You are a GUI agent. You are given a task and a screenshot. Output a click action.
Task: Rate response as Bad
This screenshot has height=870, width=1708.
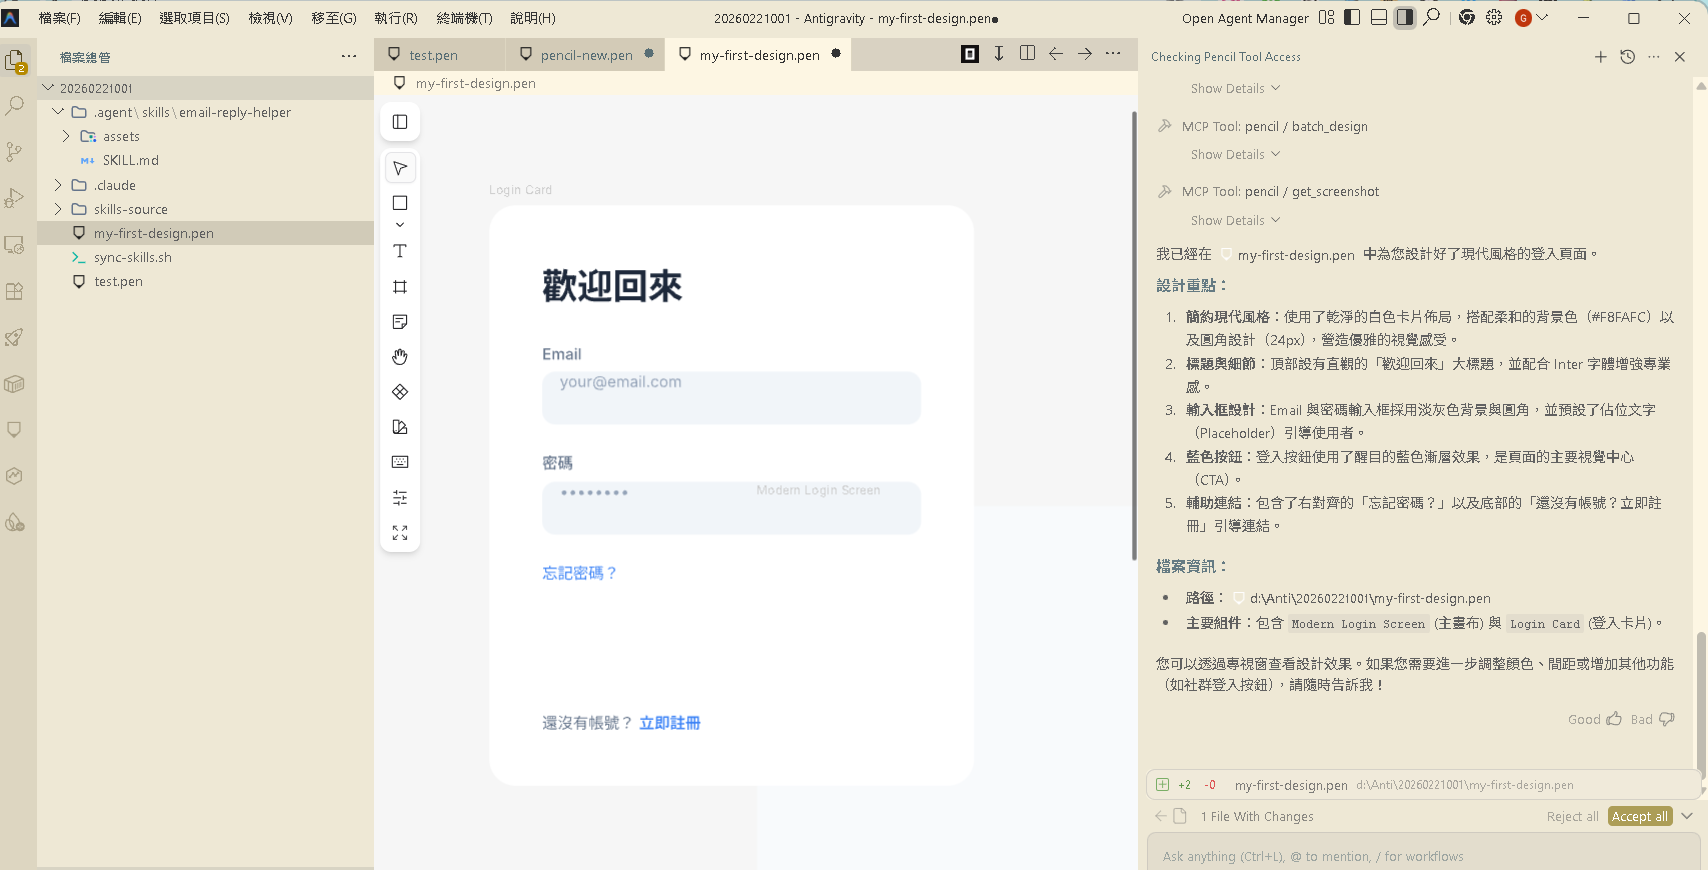click(1652, 719)
